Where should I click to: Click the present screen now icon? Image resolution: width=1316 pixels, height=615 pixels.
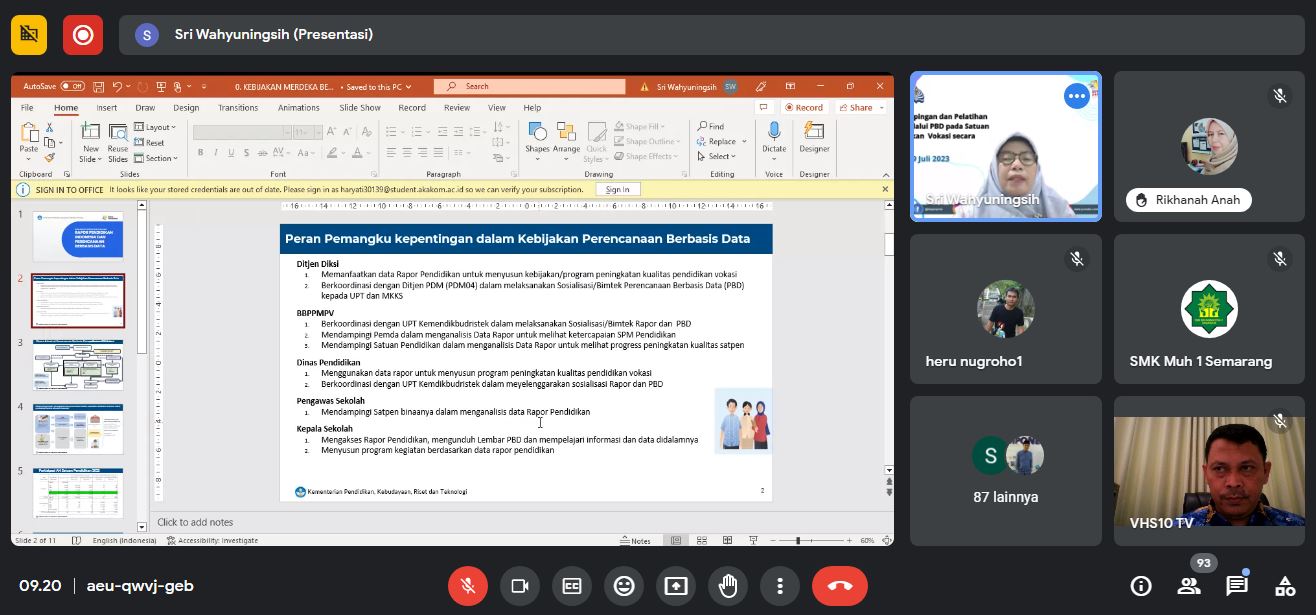pos(675,586)
